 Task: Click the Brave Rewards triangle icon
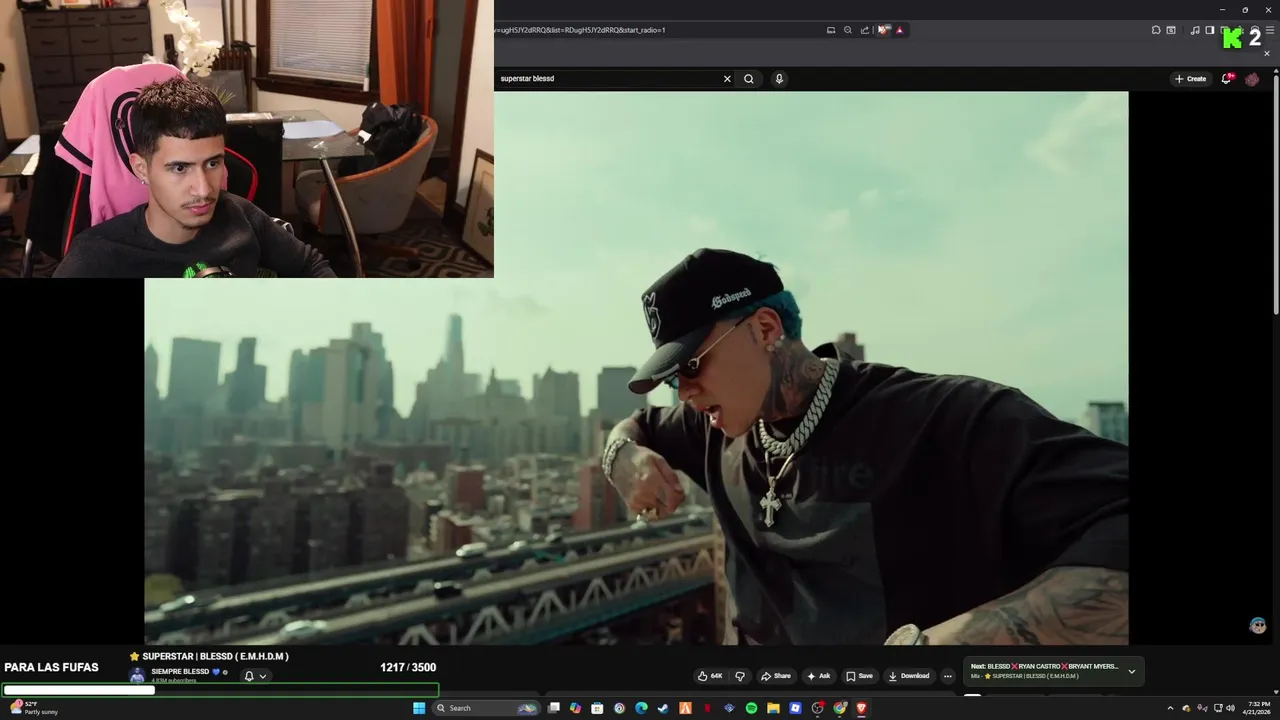point(900,30)
